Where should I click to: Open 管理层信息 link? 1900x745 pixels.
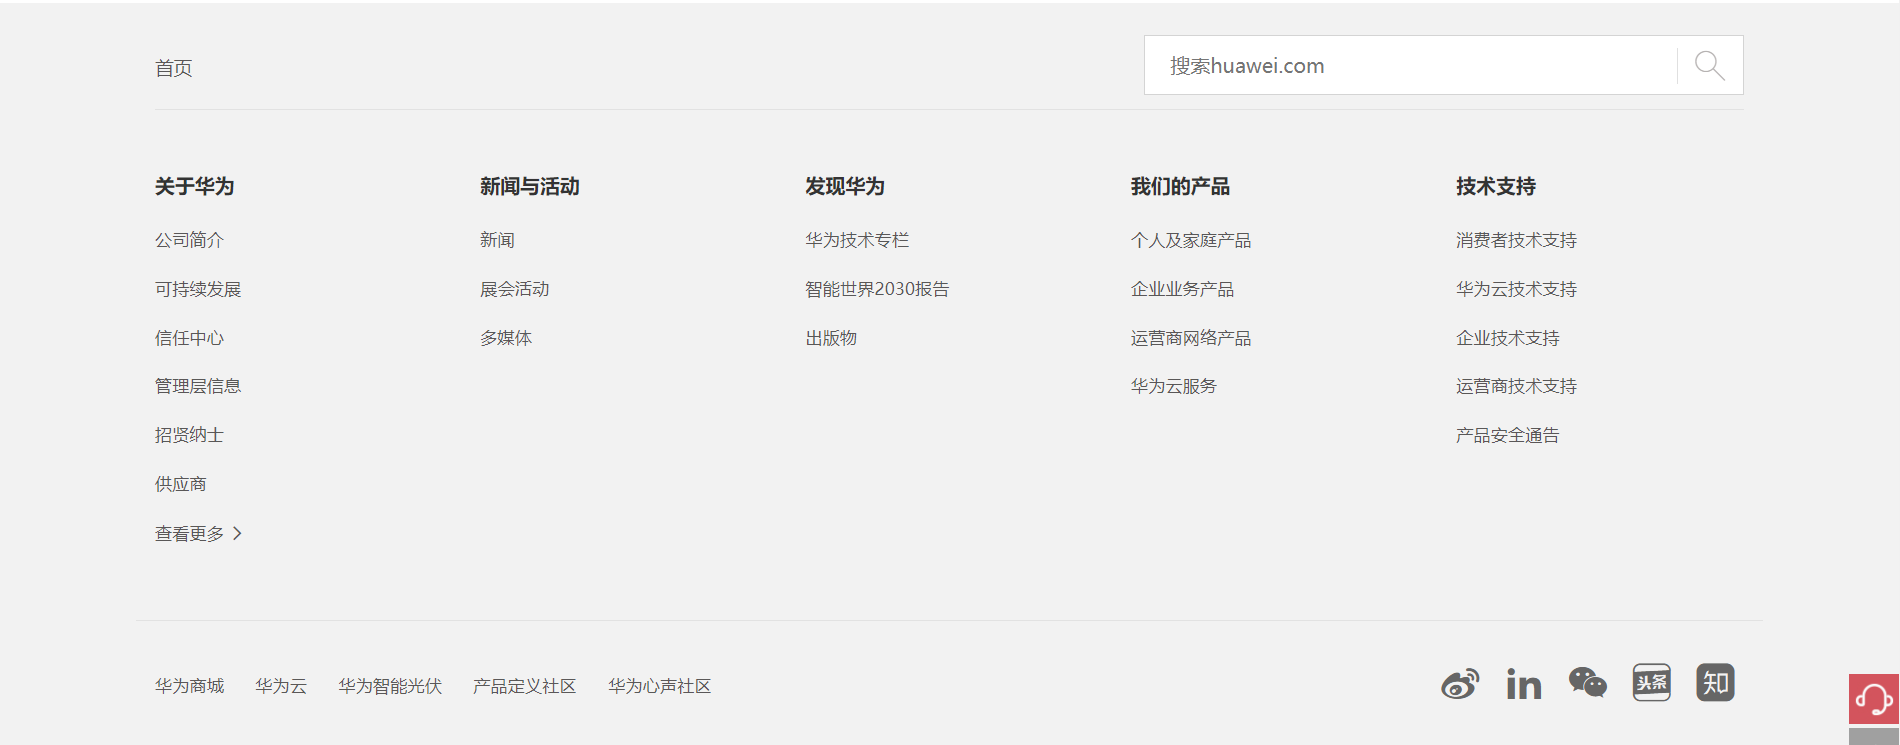[x=198, y=386]
